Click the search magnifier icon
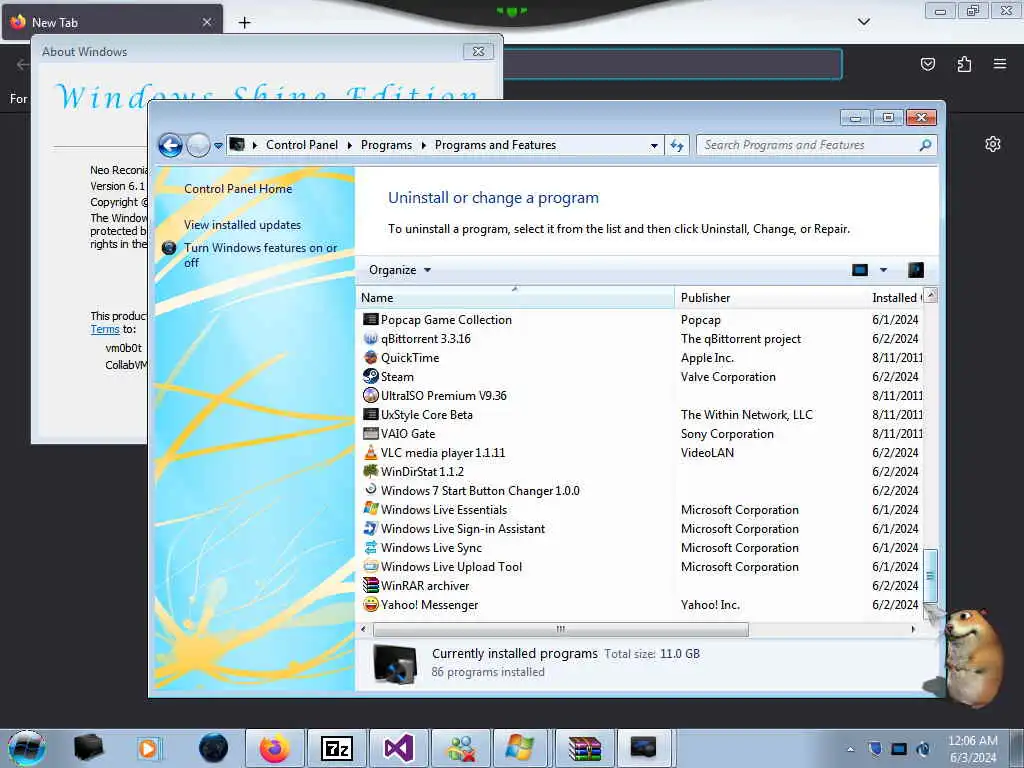 click(x=925, y=145)
